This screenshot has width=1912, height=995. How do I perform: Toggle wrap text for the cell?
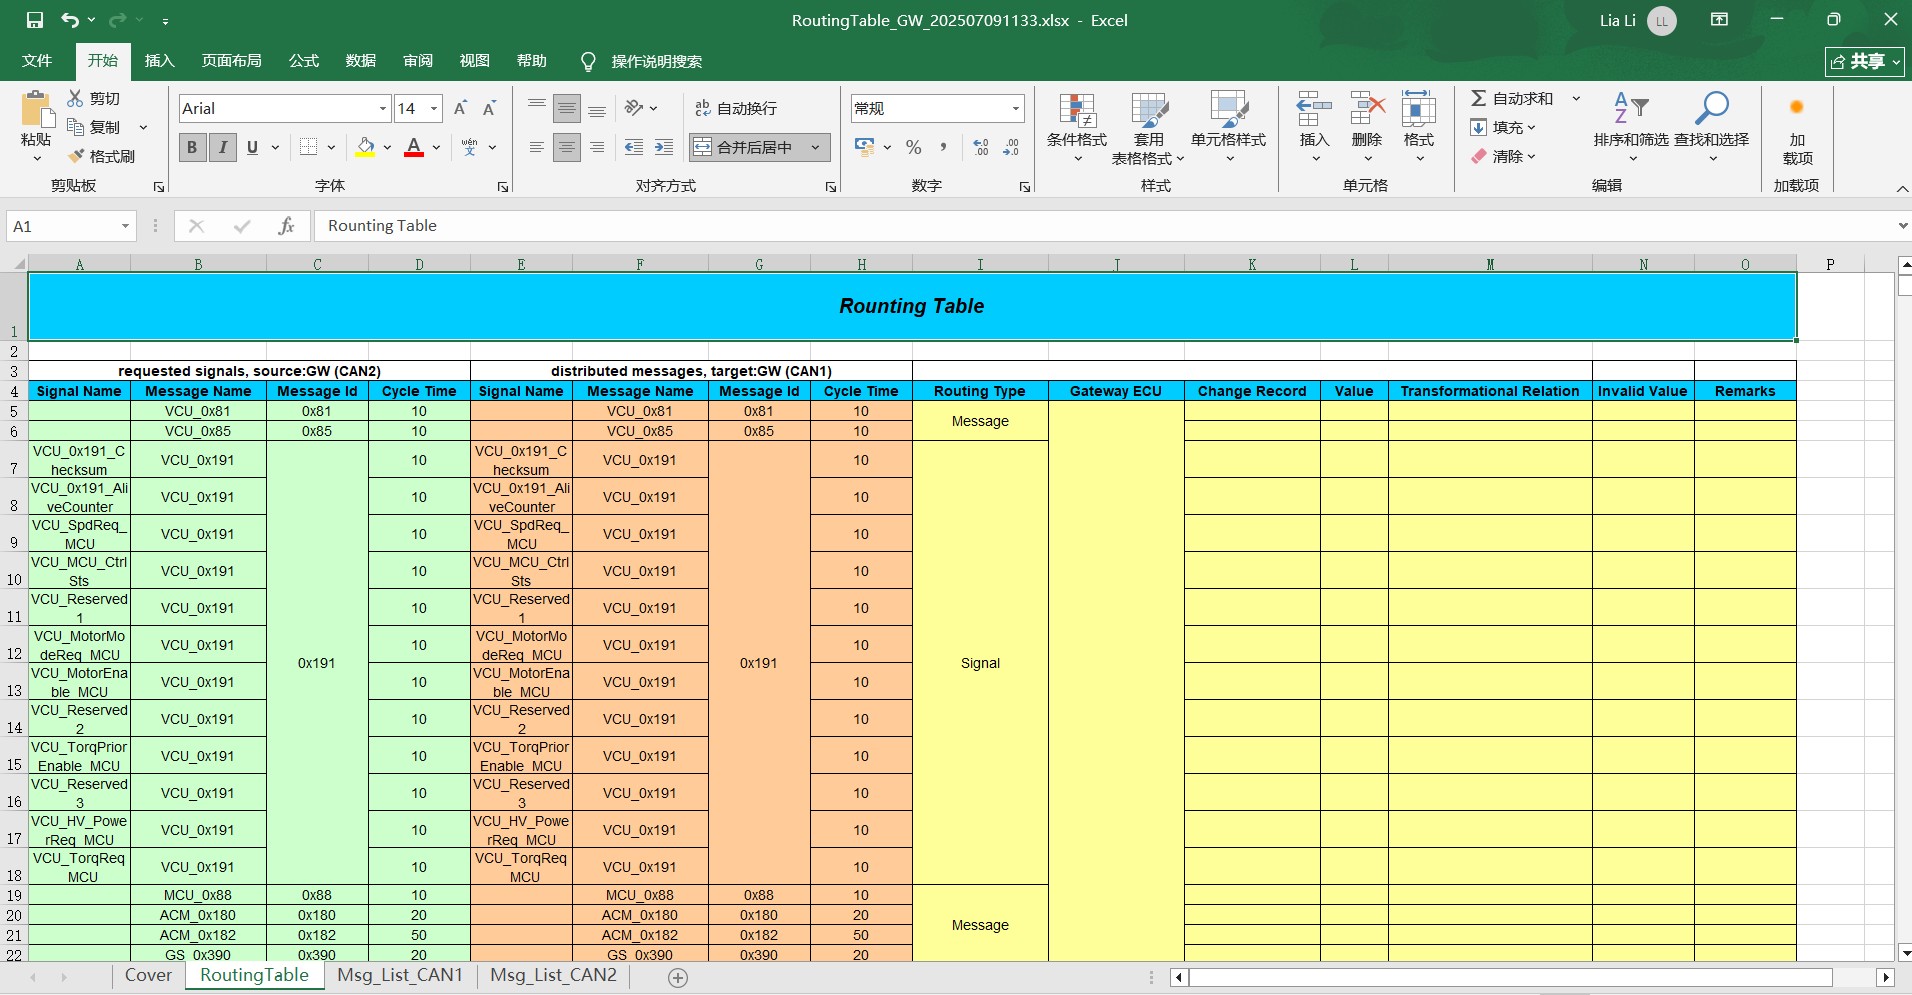735,108
